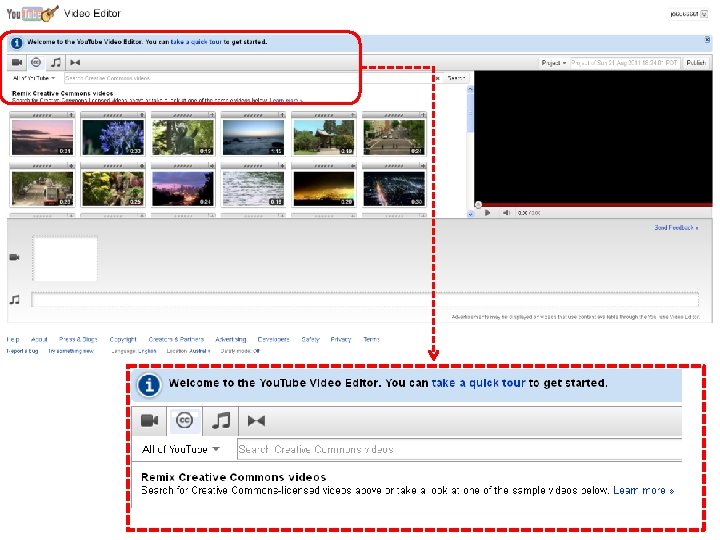The image size is (720, 540).
Task: Open the account username dropdown
Action: 688,14
